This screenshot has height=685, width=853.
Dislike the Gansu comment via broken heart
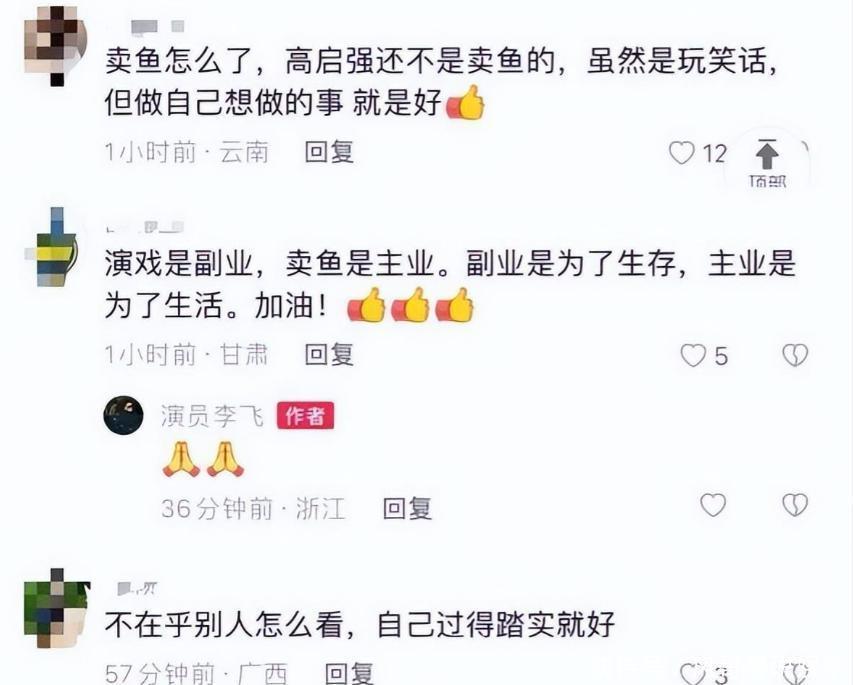pyautogui.click(x=795, y=355)
